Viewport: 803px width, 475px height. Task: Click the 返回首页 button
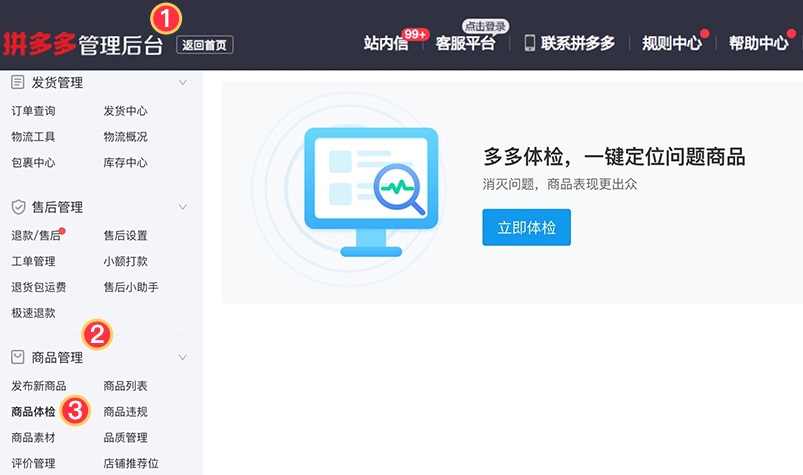205,45
